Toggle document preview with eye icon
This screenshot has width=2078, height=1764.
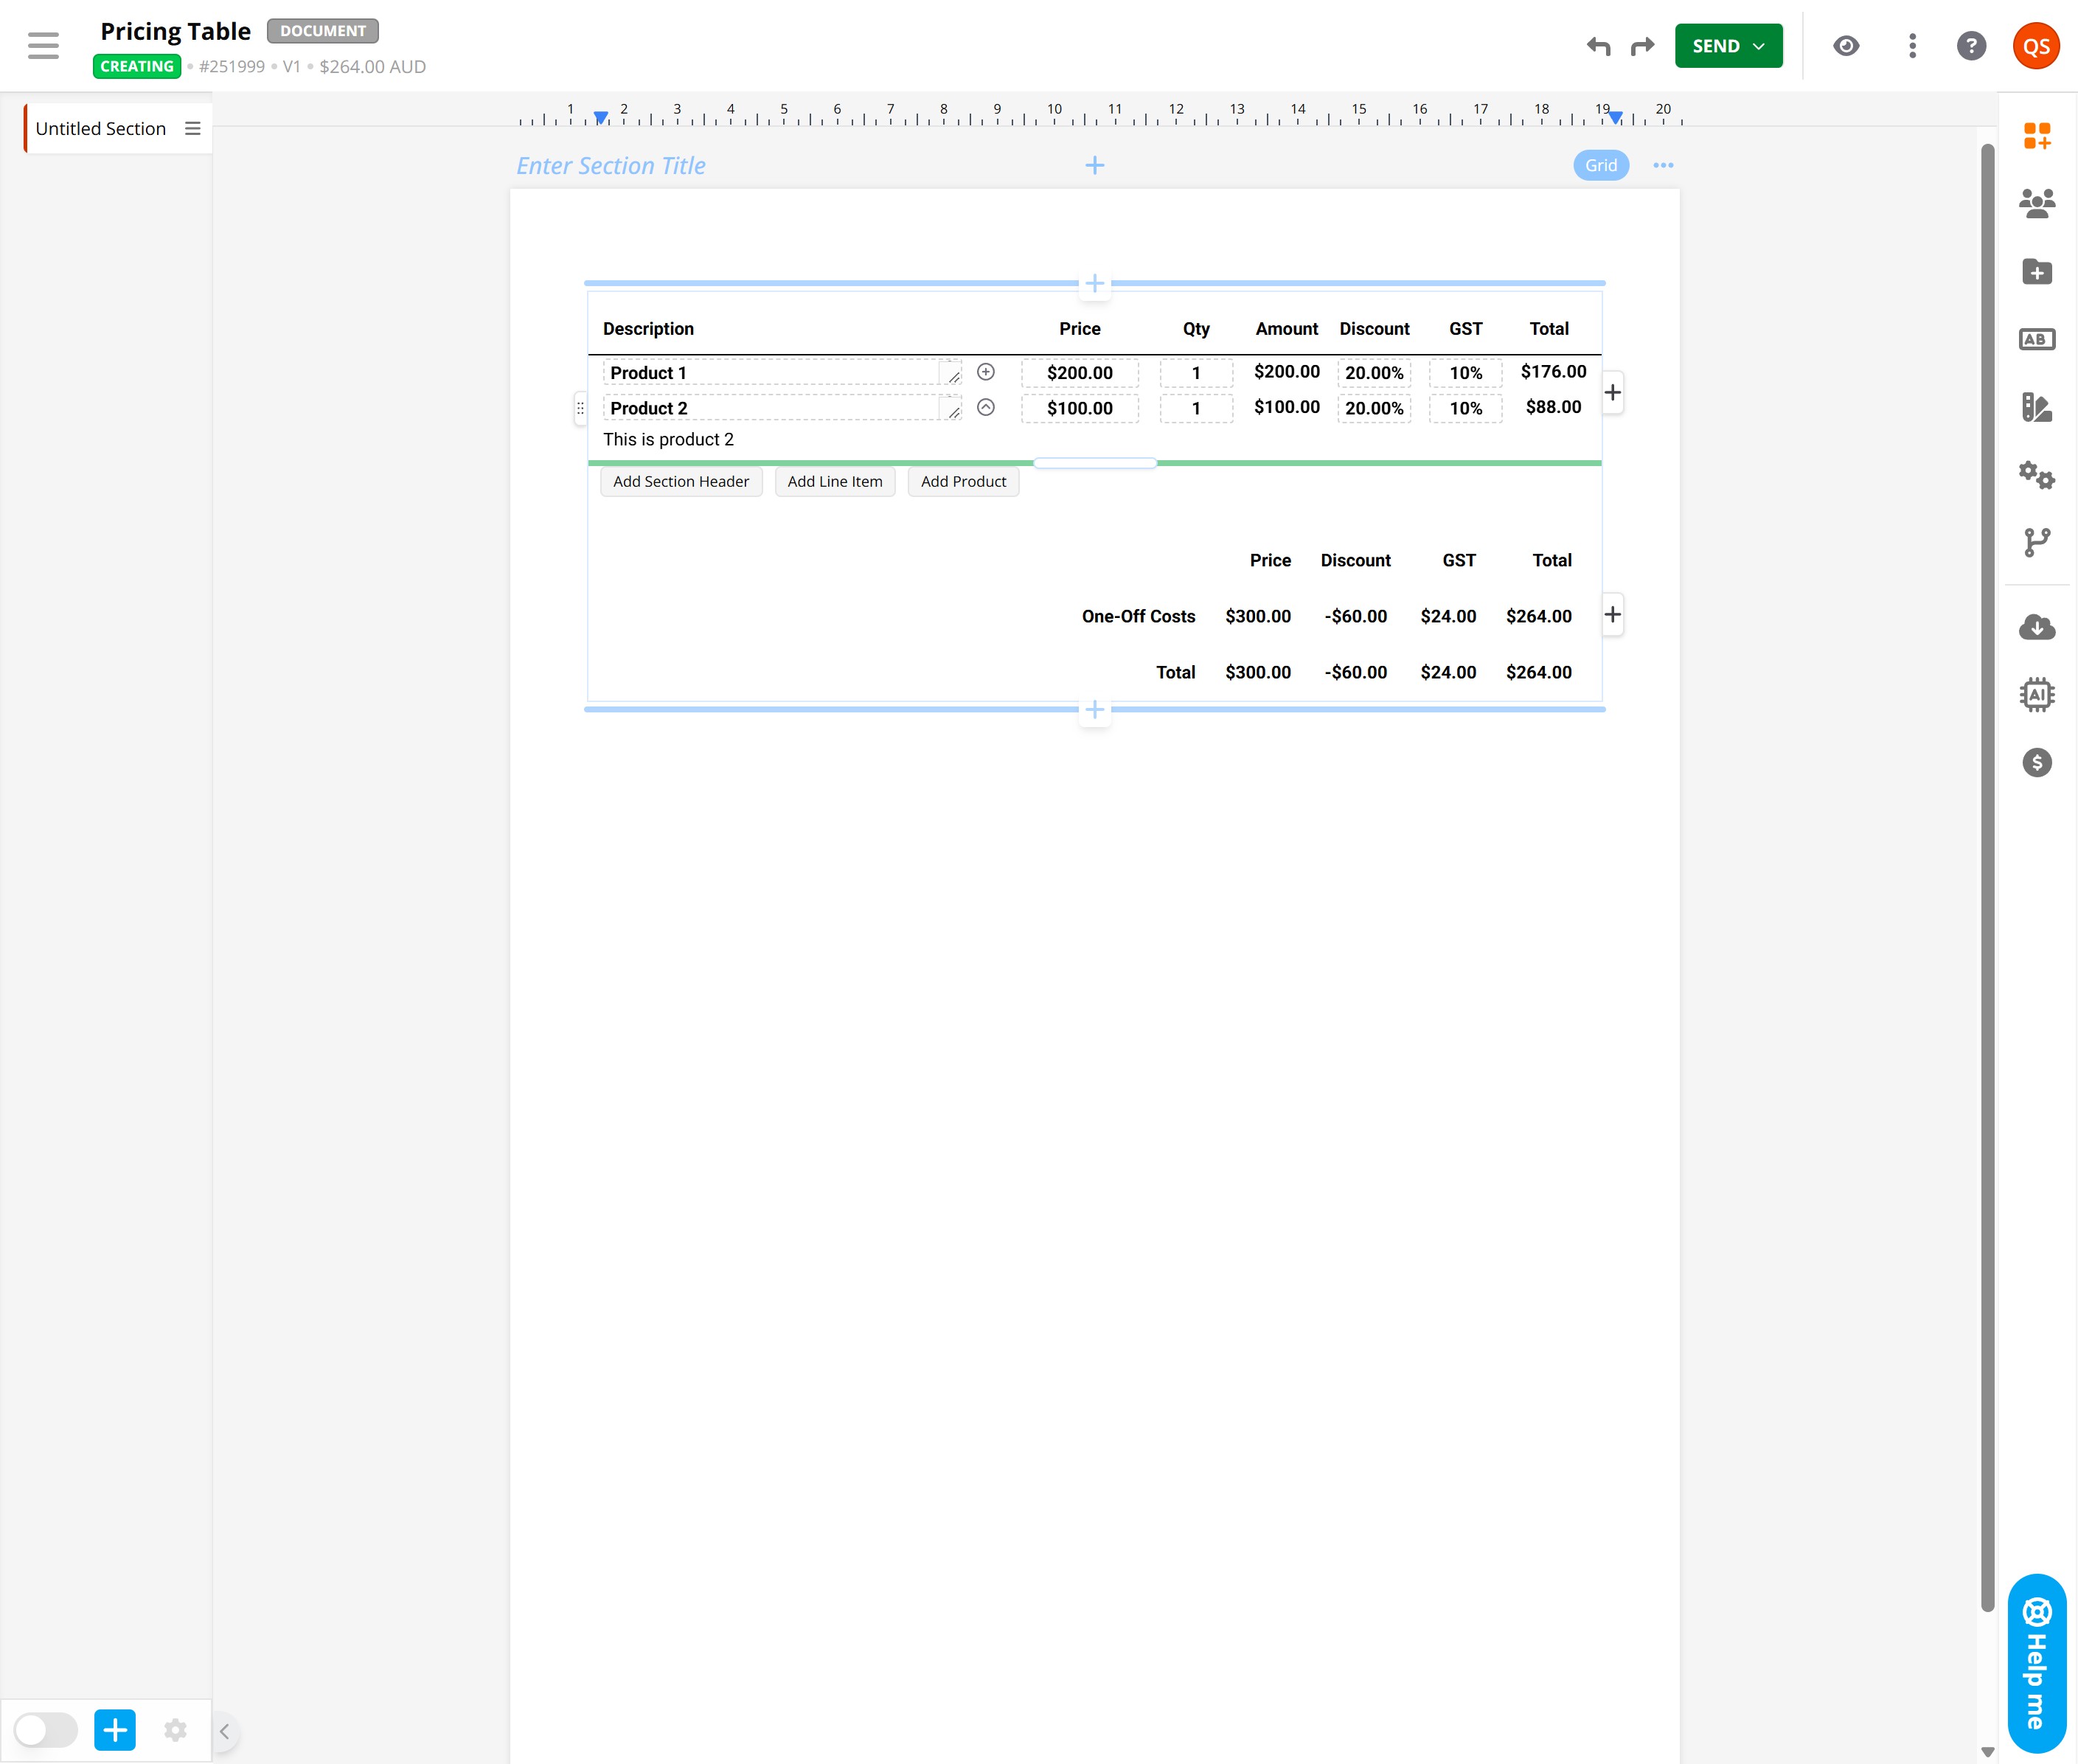pos(1846,46)
